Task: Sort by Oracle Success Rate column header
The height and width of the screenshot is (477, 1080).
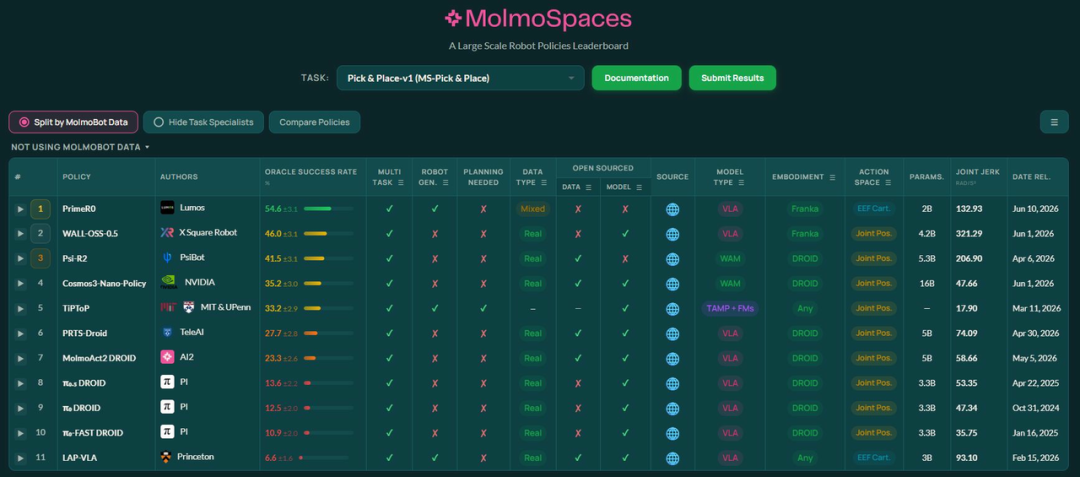Action: [311, 172]
